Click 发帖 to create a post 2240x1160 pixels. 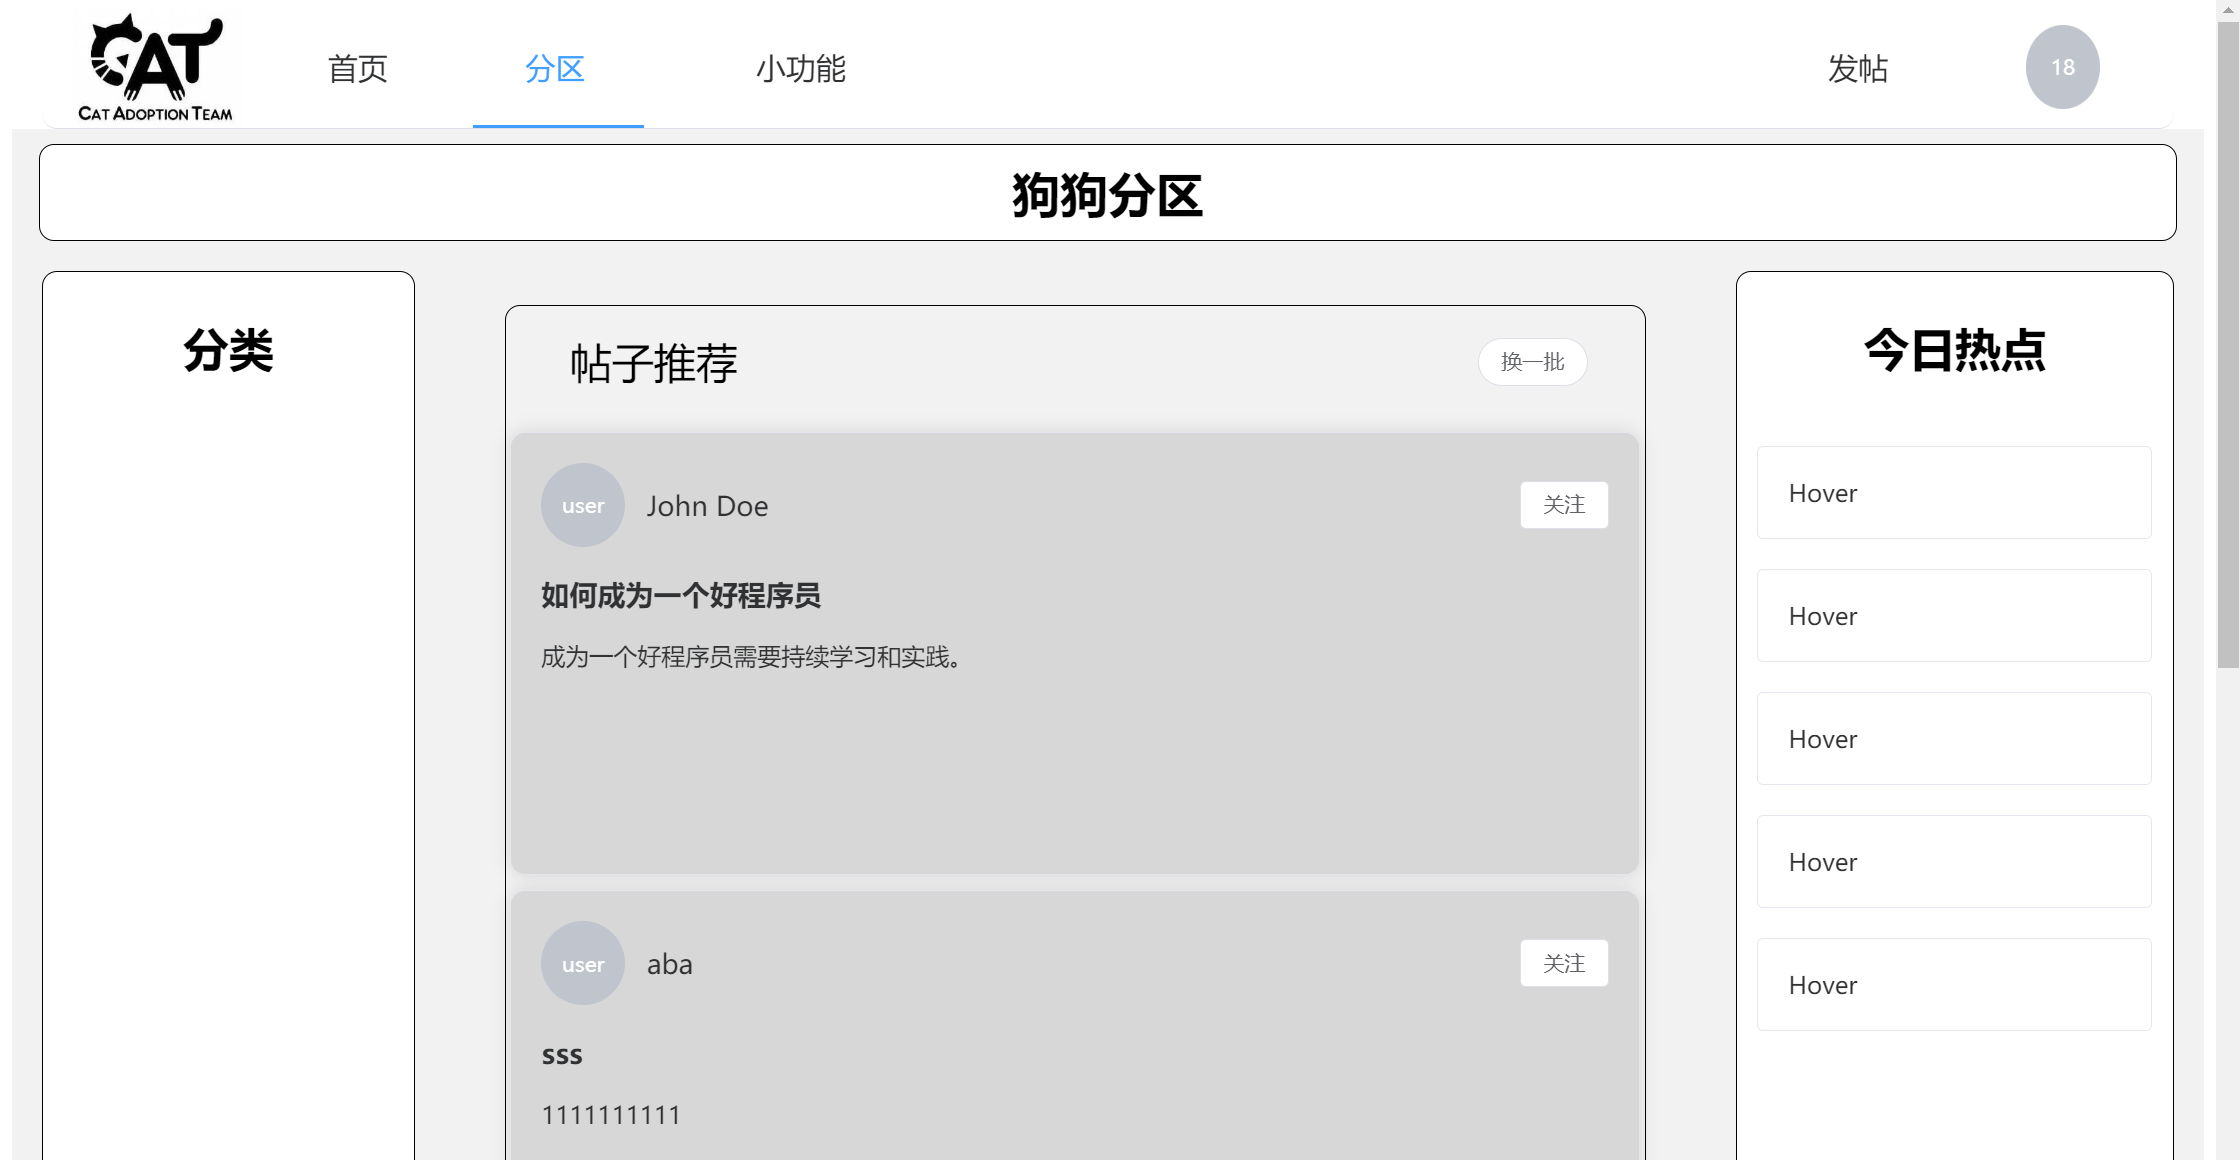[1857, 68]
